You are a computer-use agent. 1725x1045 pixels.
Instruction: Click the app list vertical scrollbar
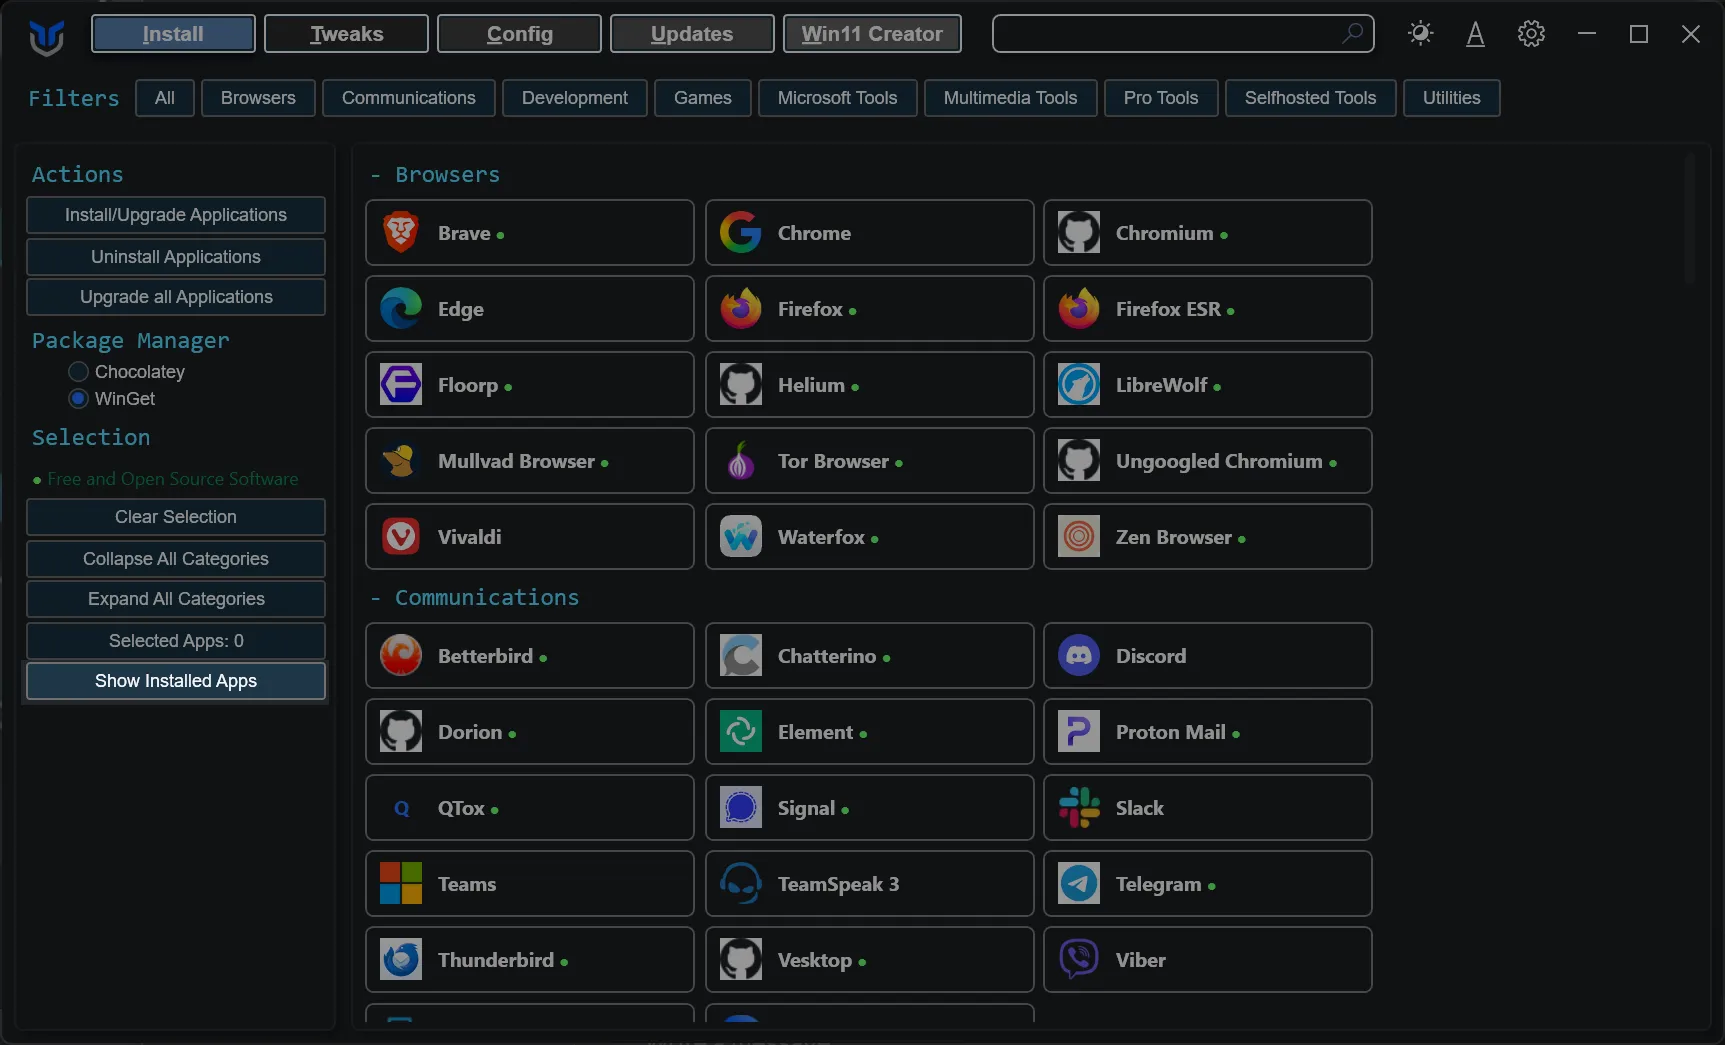(x=1690, y=220)
